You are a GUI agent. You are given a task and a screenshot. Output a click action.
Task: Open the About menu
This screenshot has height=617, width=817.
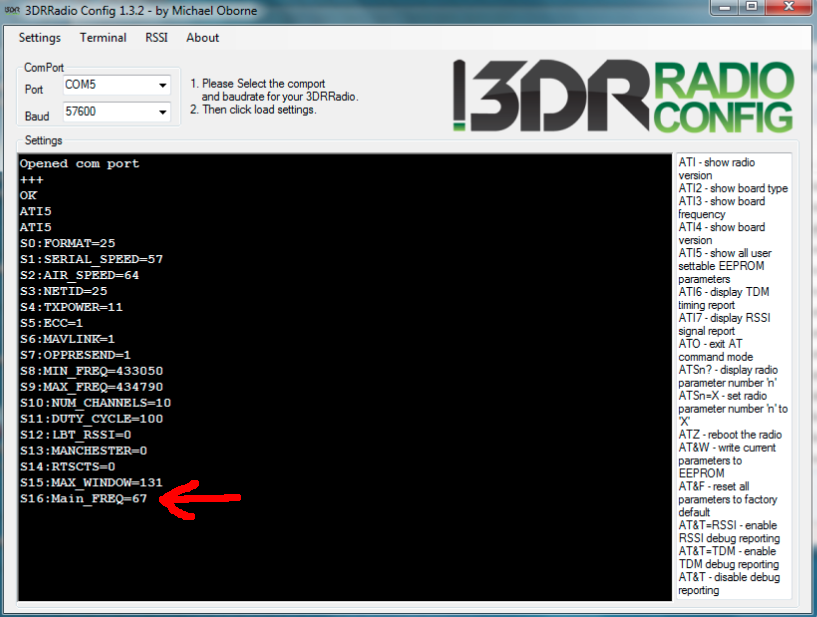(x=202, y=38)
